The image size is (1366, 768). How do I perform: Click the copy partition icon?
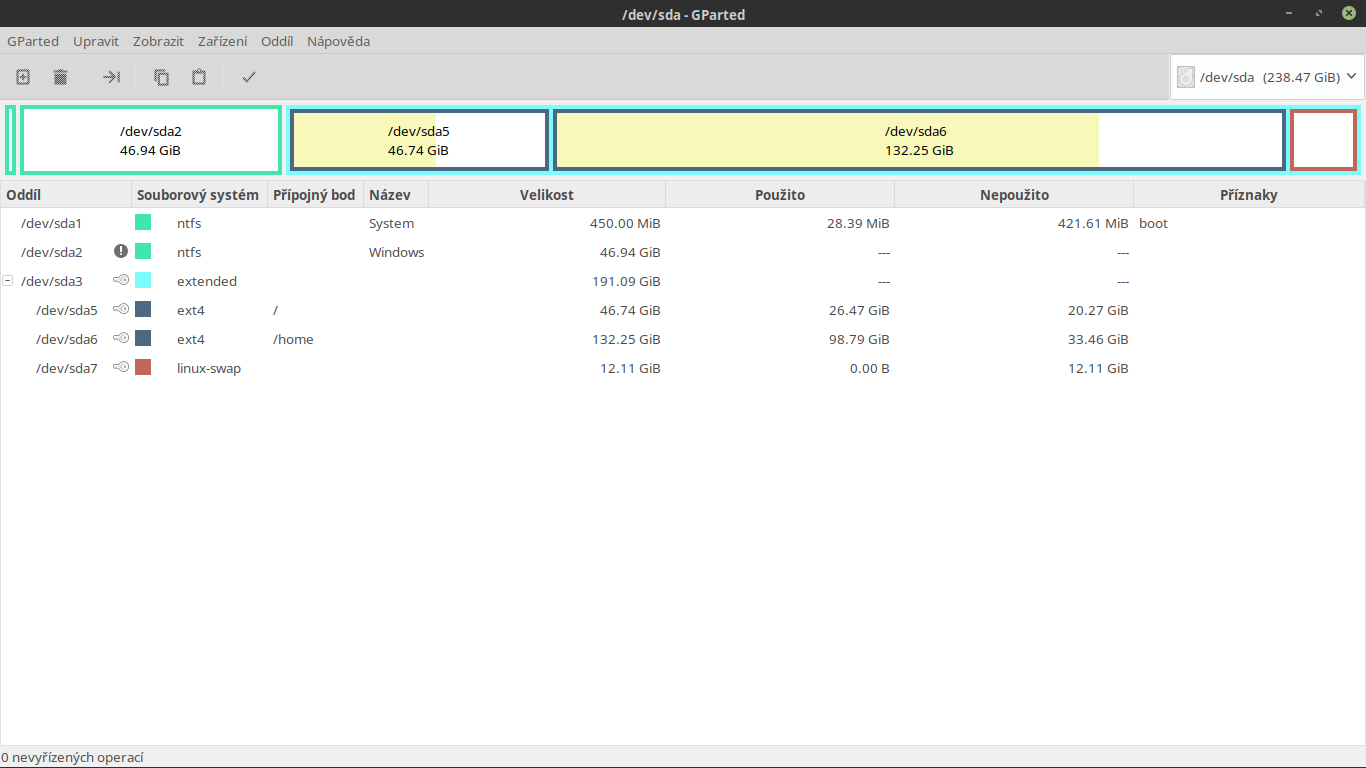161,77
